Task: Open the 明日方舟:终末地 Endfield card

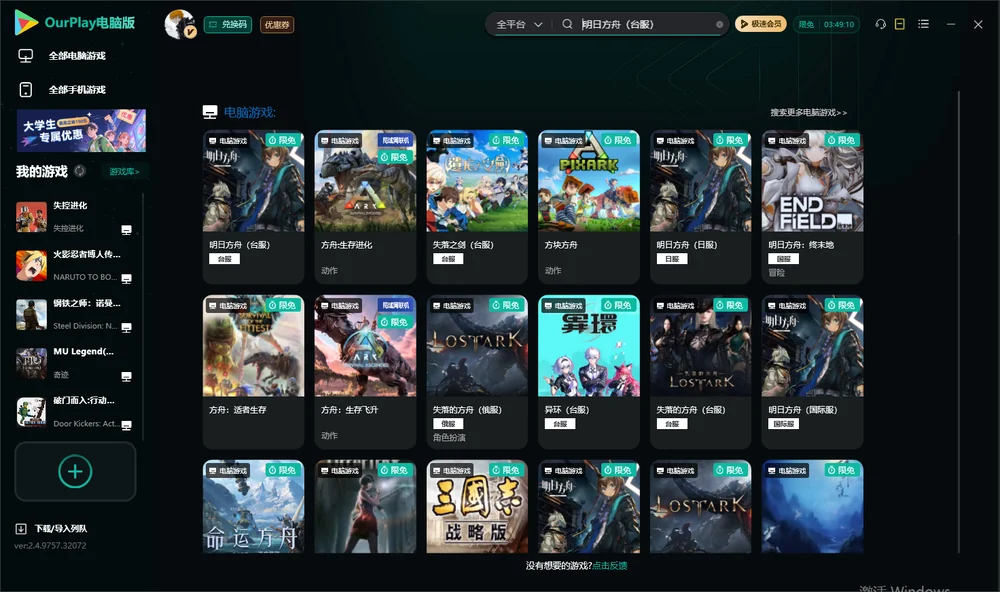Action: (812, 207)
